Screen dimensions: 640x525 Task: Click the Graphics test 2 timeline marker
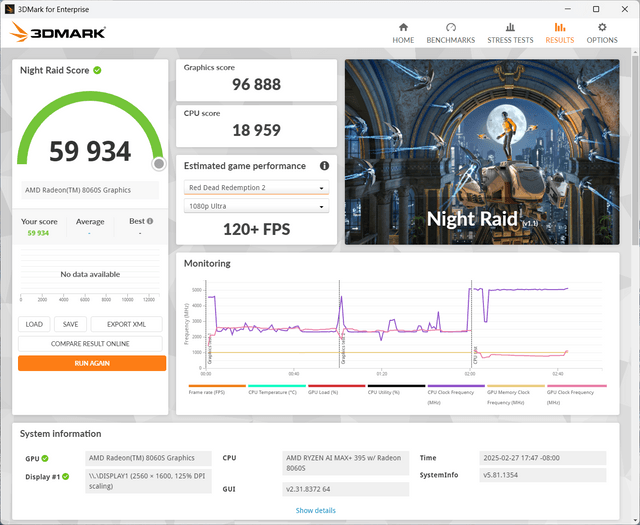coord(340,324)
